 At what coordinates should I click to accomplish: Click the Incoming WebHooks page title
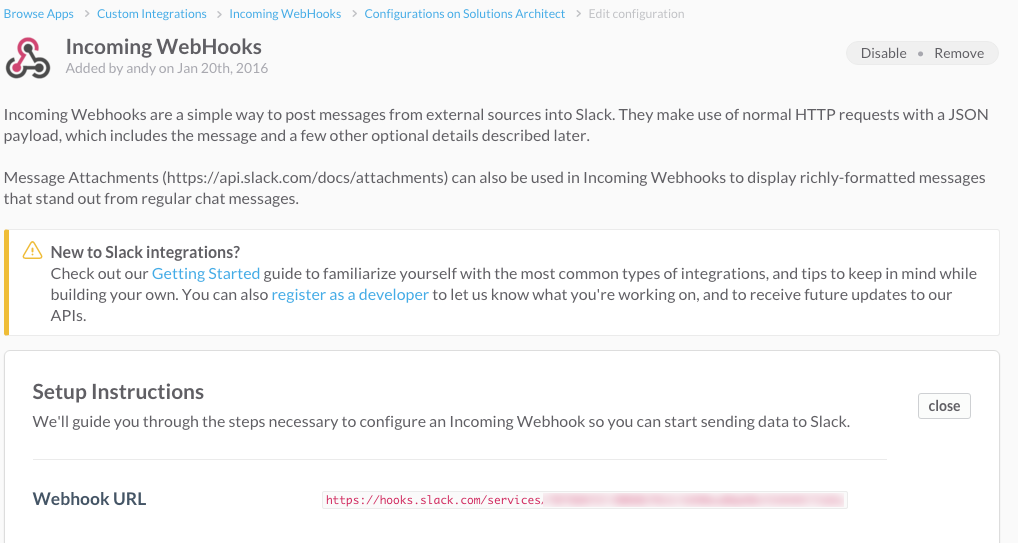pyautogui.click(x=163, y=47)
